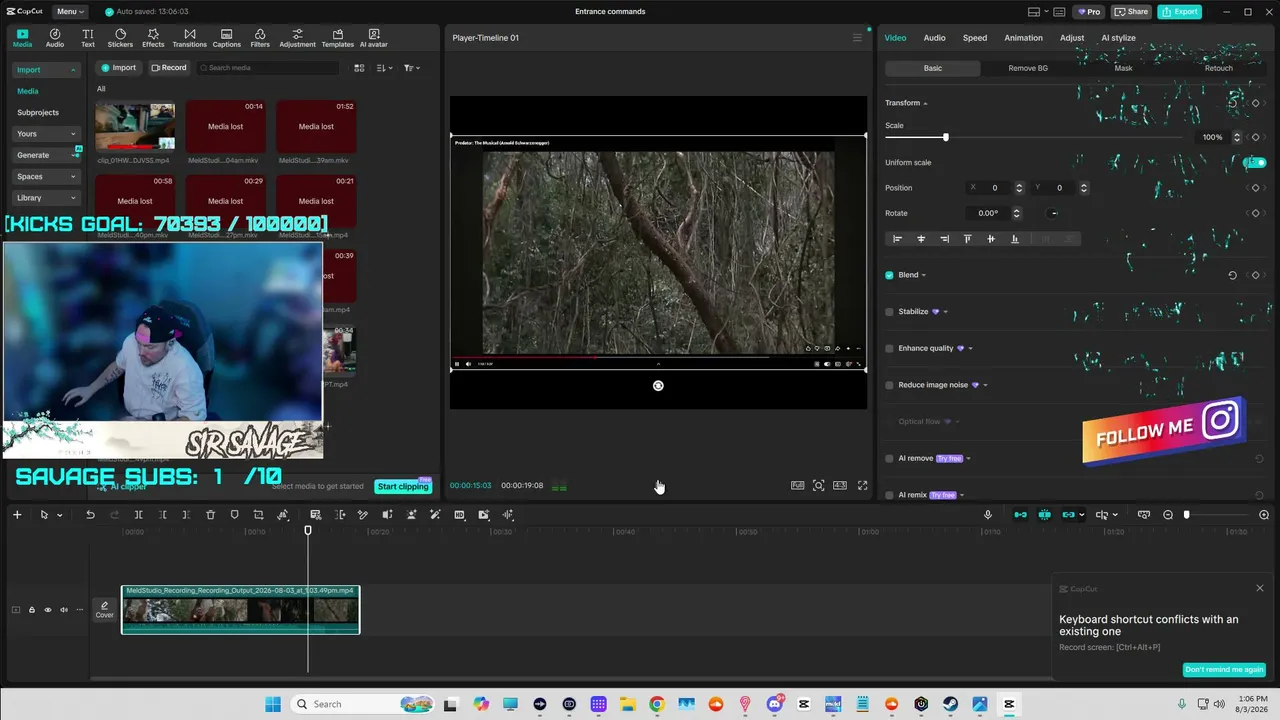Open the select tool dropdown arrow
Screen dimensions: 1280x720
(59, 515)
